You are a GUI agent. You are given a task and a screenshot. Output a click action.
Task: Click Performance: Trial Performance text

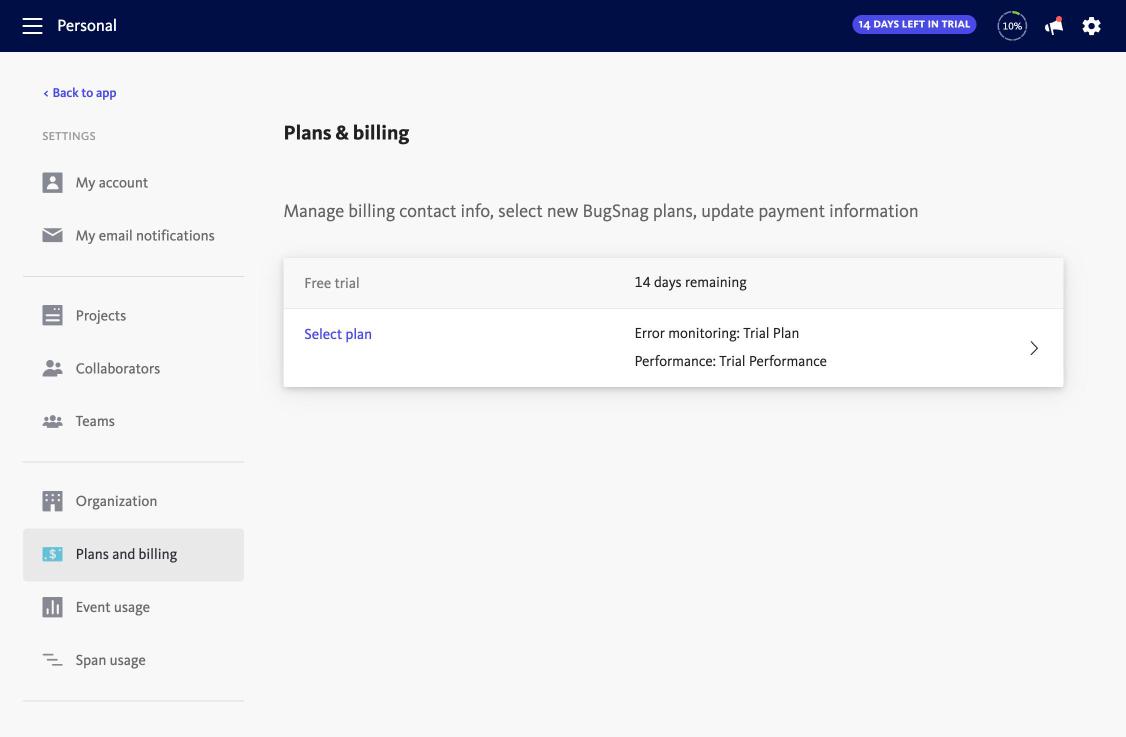click(x=730, y=361)
